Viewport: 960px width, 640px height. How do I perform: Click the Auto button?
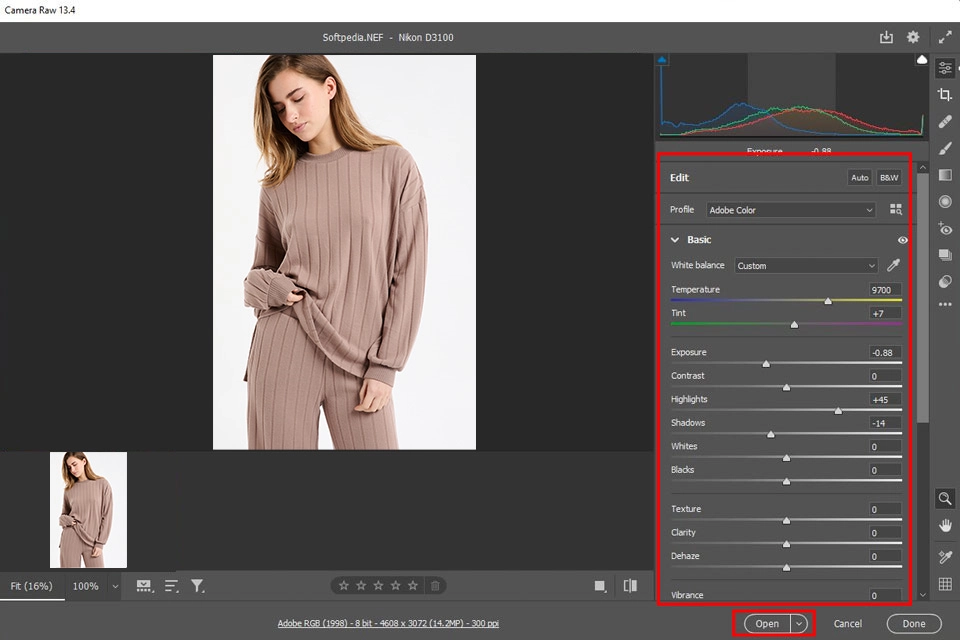coord(859,178)
